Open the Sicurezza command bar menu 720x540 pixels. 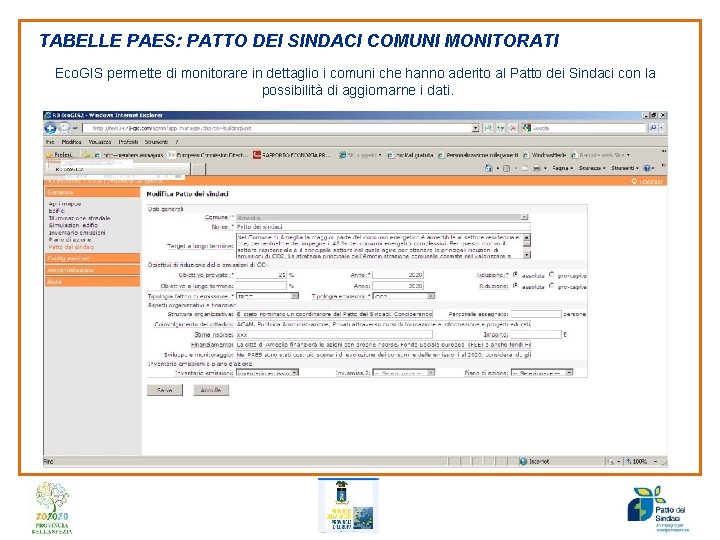pyautogui.click(x=592, y=169)
